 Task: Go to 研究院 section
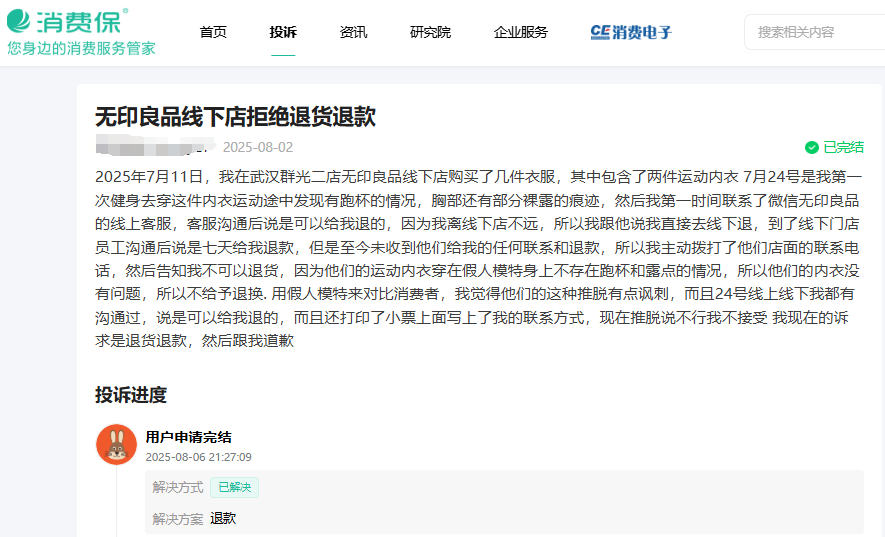pos(430,32)
